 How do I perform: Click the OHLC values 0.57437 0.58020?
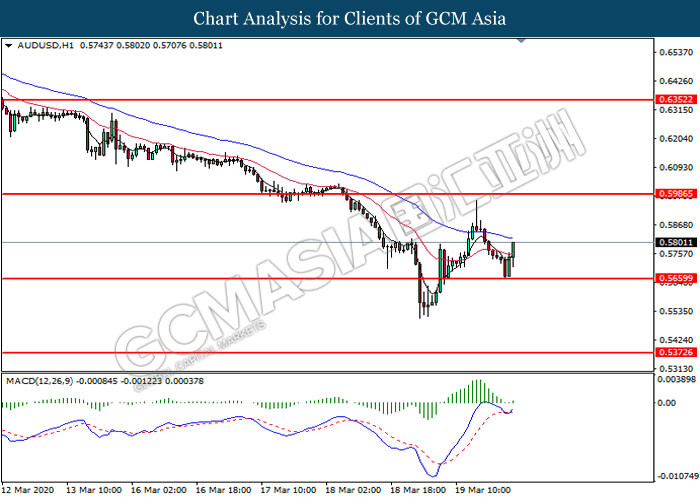[x=115, y=46]
